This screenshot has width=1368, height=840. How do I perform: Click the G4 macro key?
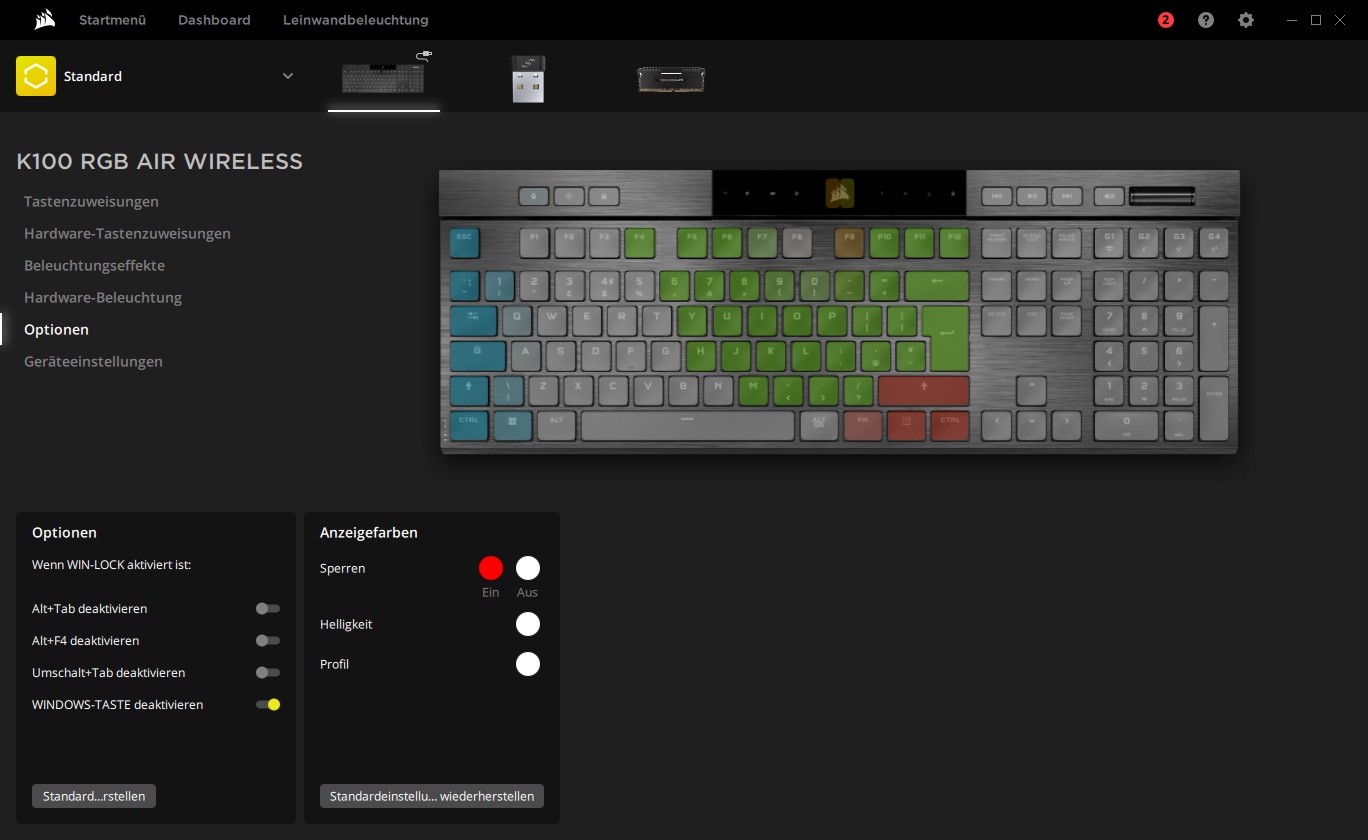tap(1214, 242)
